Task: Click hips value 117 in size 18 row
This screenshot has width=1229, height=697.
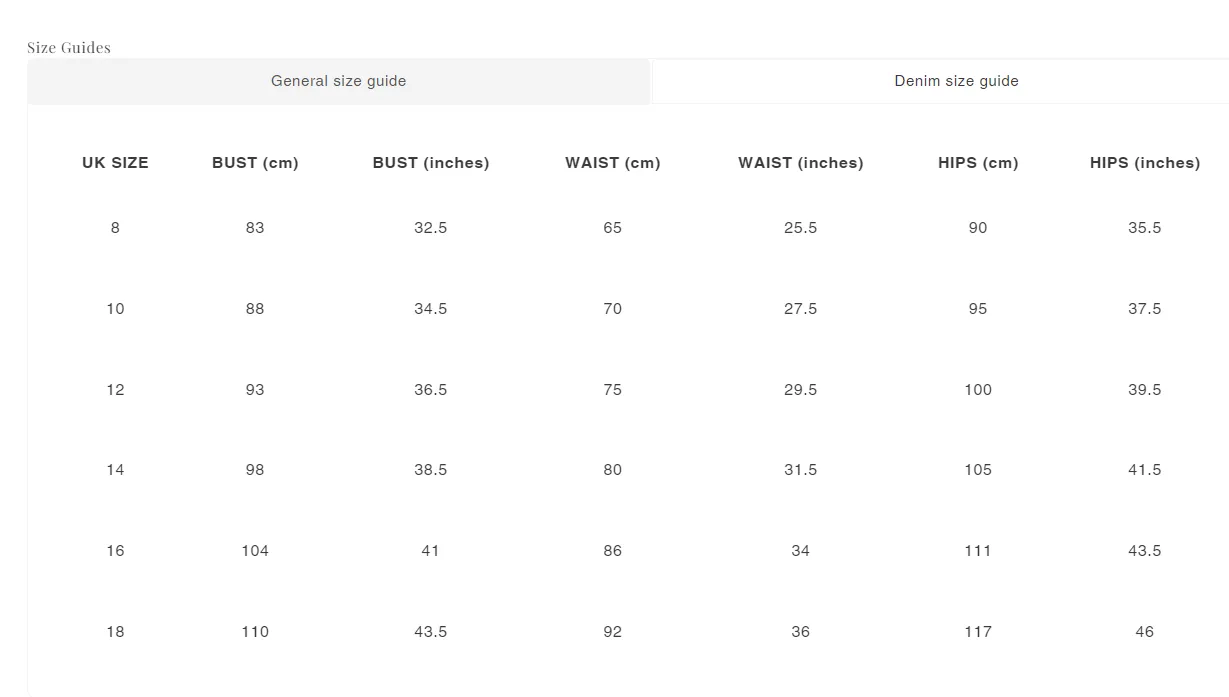Action: click(x=978, y=632)
